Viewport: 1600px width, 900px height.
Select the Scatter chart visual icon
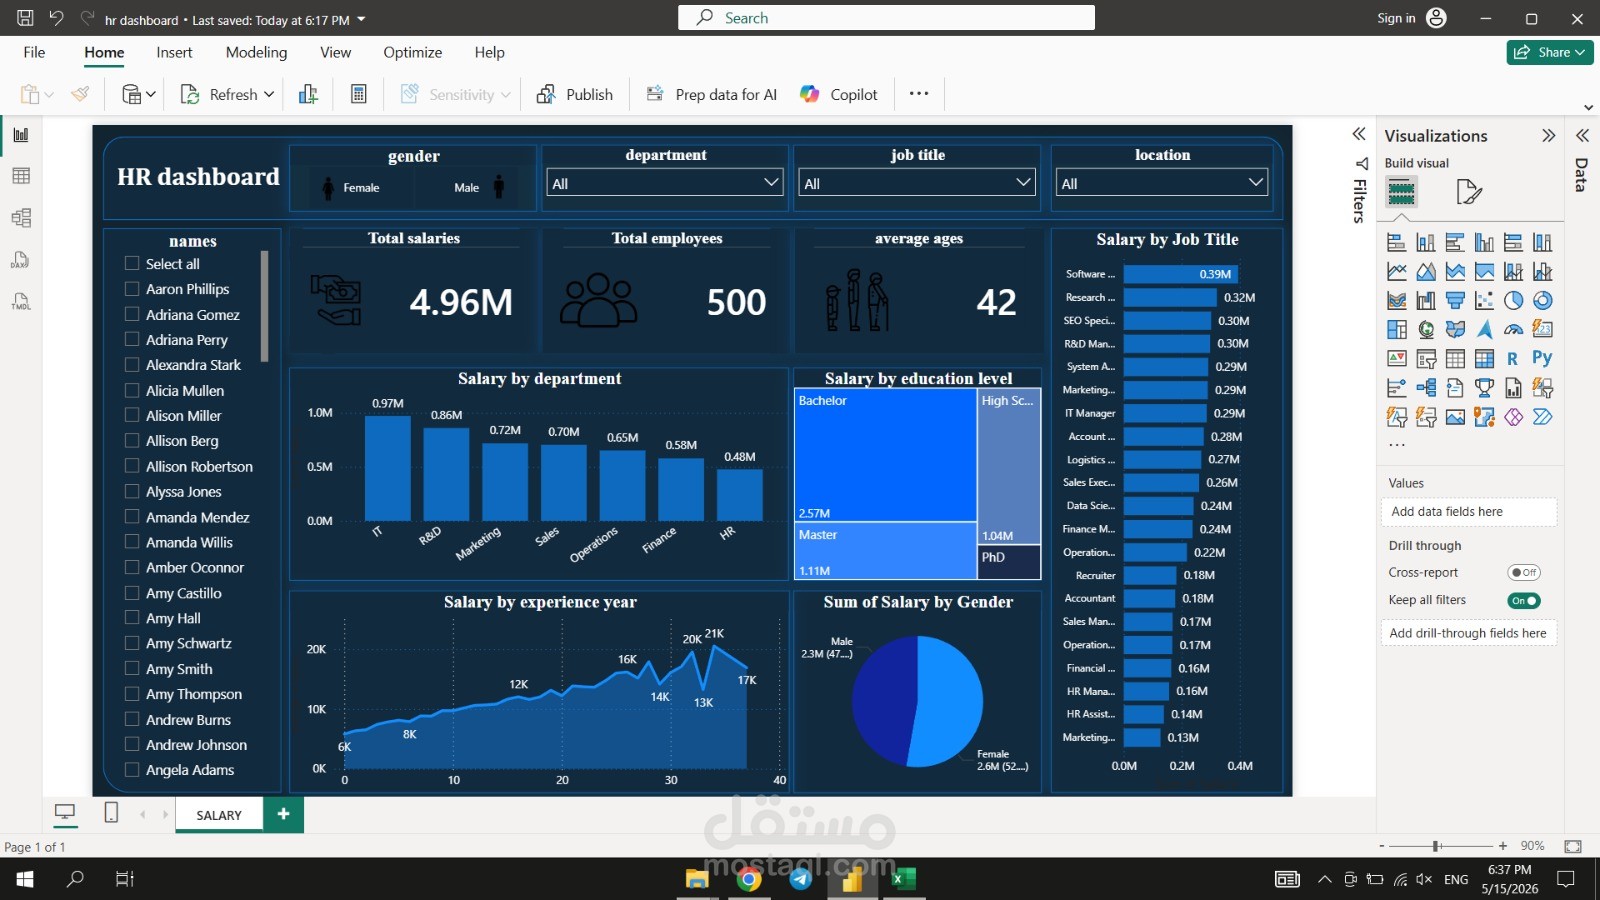tap(1485, 300)
